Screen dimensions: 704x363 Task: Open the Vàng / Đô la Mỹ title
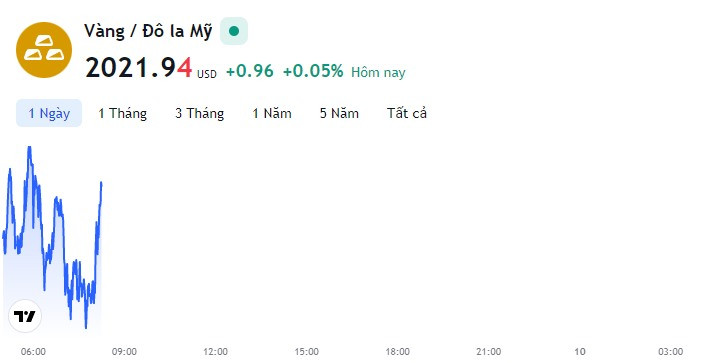(148, 31)
